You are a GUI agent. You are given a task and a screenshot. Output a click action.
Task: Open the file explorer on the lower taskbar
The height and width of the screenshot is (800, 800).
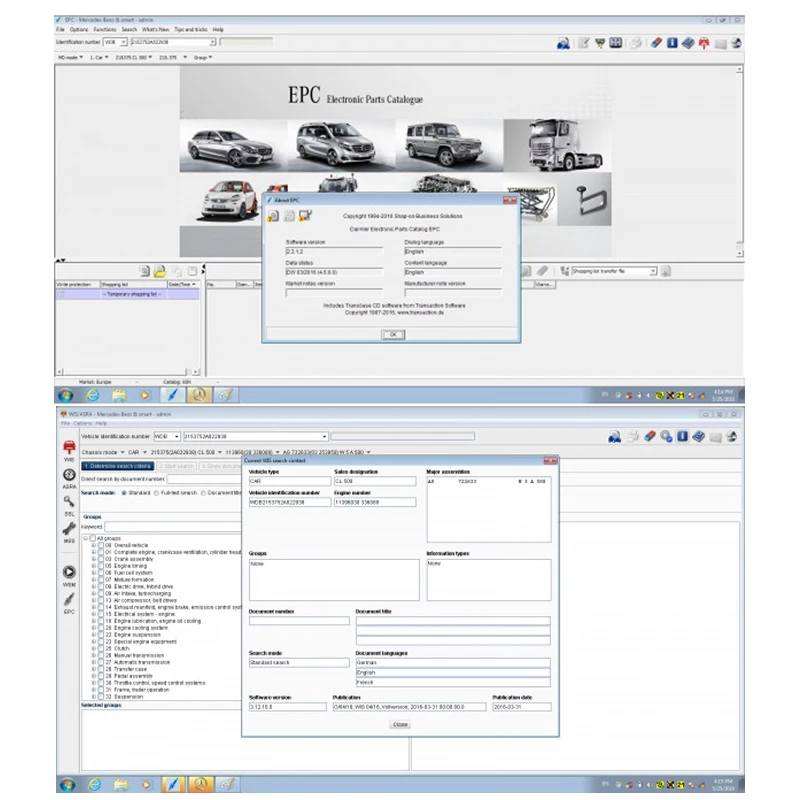tap(121, 784)
